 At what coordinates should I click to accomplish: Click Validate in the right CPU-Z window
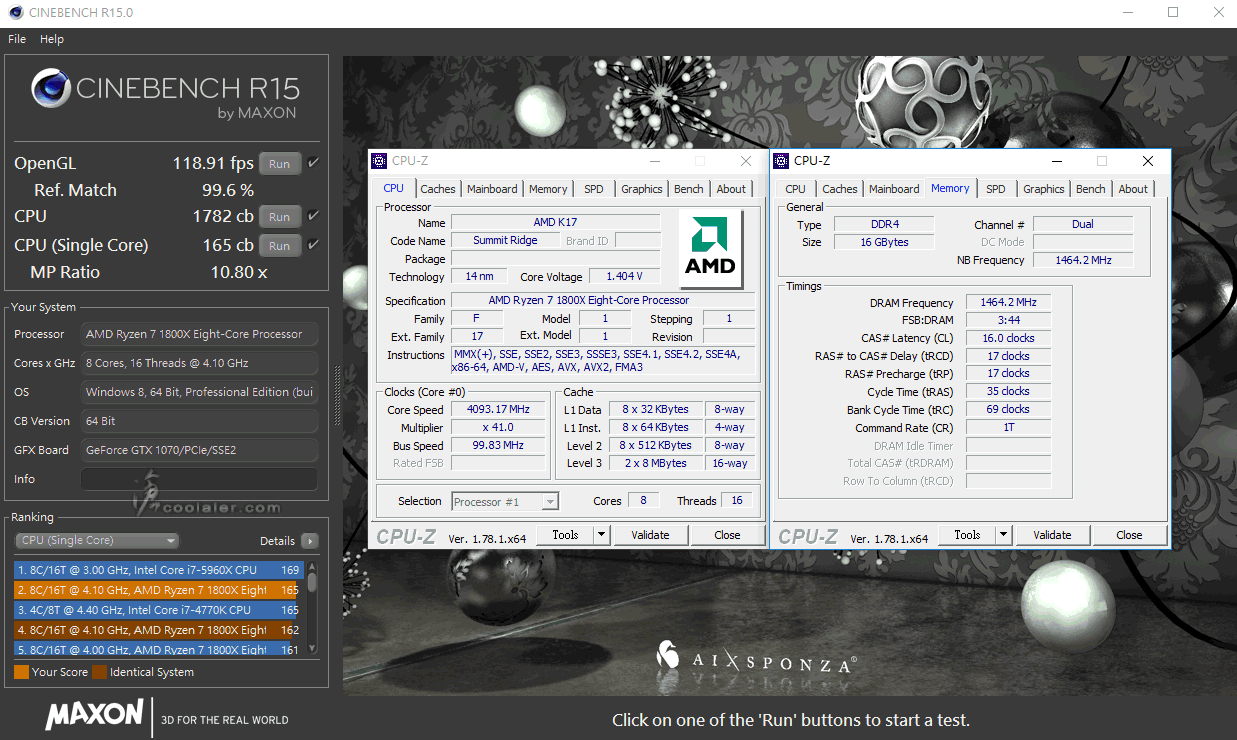(1052, 535)
